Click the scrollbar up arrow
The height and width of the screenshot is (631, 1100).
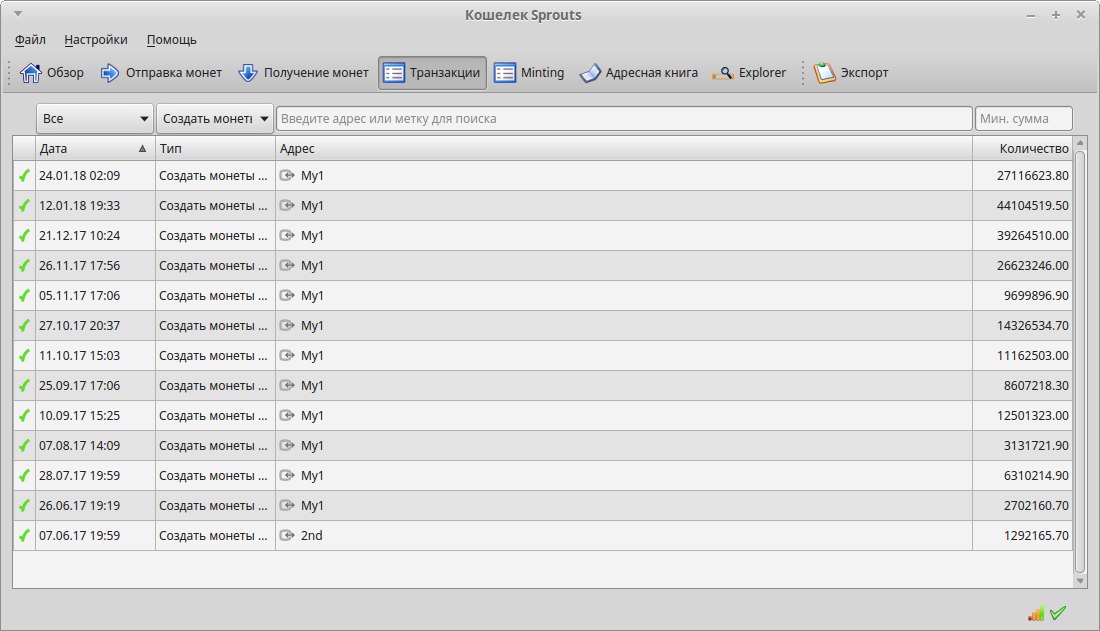tap(1080, 142)
